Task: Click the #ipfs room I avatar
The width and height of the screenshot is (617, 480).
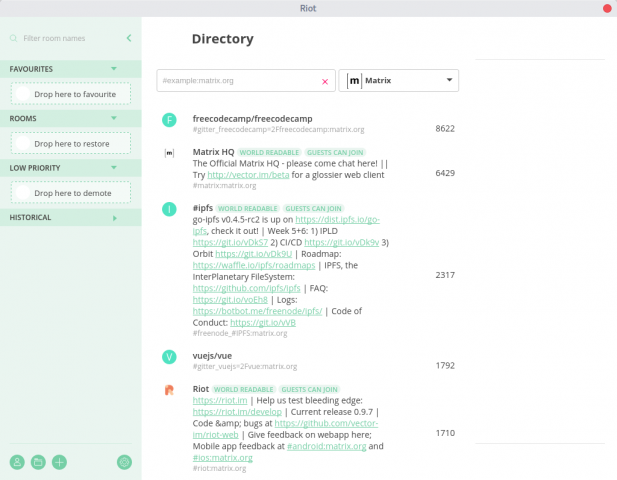Action: click(x=169, y=209)
